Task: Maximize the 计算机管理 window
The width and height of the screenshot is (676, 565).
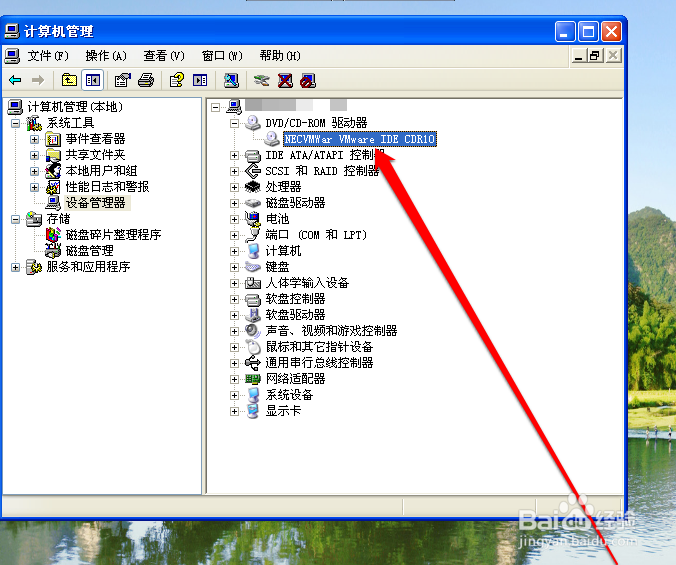Action: point(588,31)
